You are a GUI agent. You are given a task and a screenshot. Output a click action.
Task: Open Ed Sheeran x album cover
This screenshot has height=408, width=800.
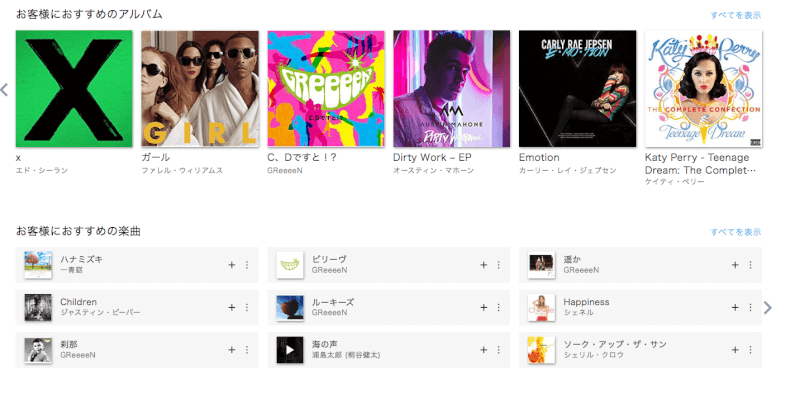pyautogui.click(x=74, y=89)
